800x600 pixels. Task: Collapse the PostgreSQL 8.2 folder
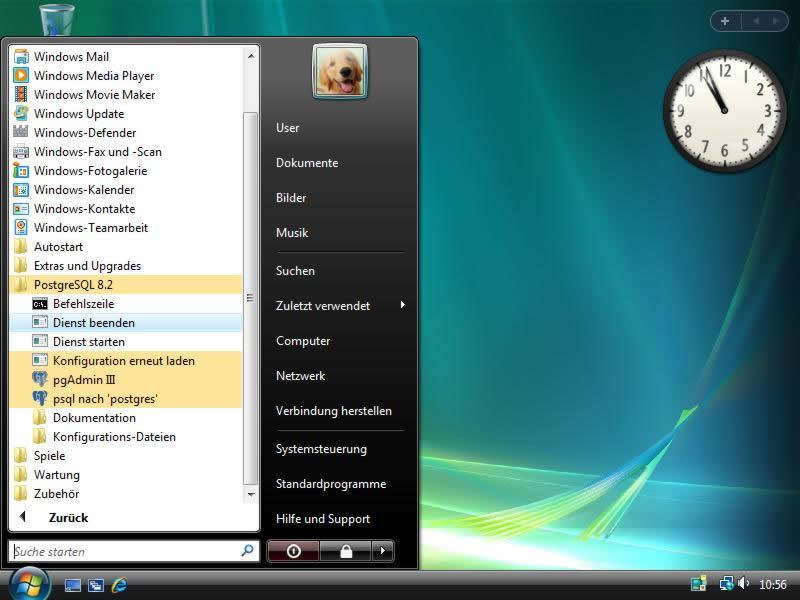126,285
